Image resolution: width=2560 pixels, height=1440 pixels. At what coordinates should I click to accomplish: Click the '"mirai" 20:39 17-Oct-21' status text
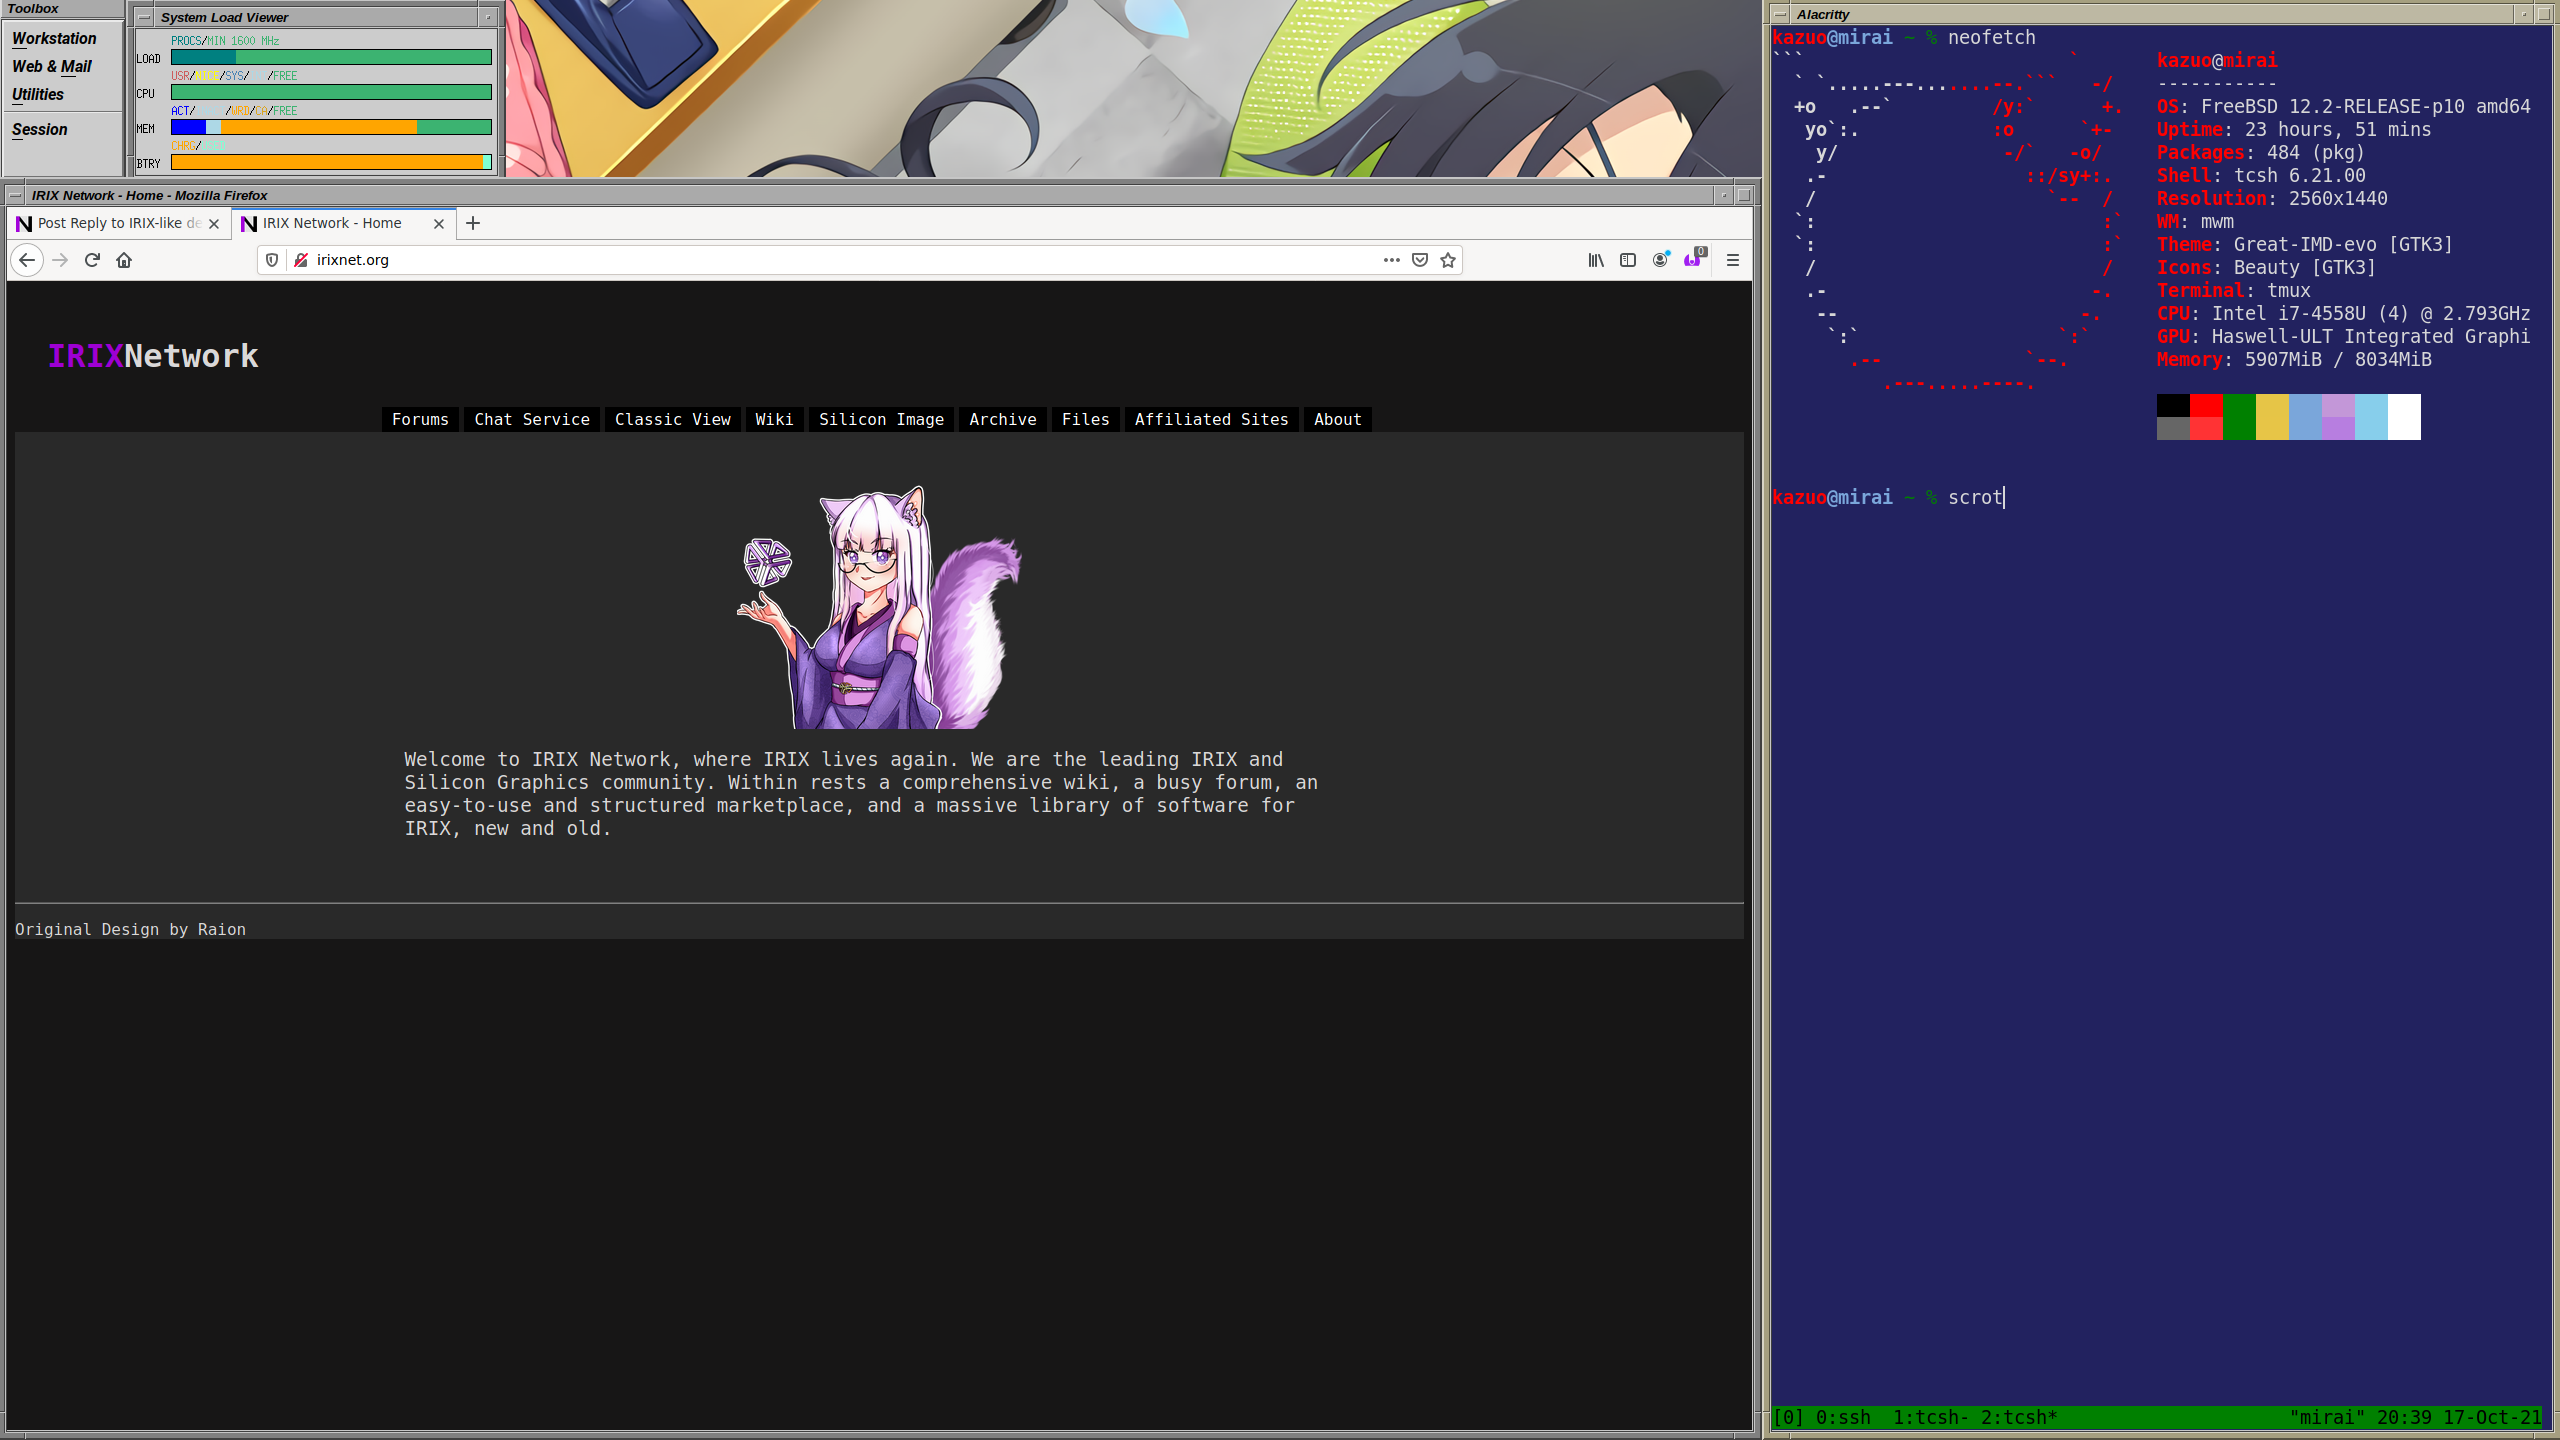[2415, 1417]
